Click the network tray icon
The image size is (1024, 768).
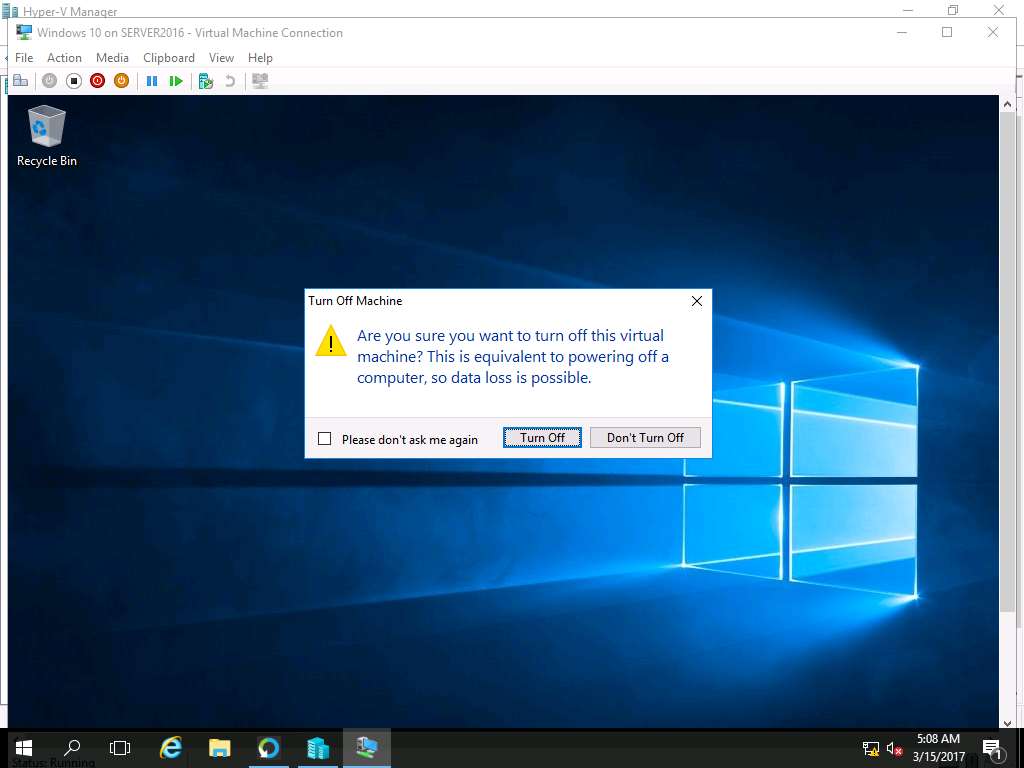[871, 749]
